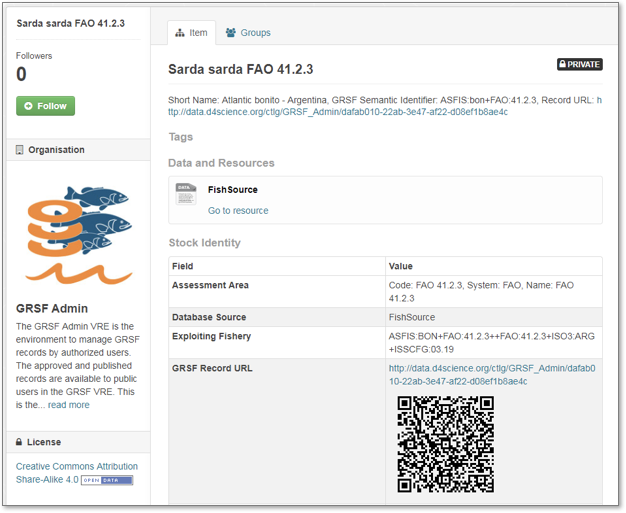
Task: Click the GRSF Record URL table link
Action: point(492,375)
